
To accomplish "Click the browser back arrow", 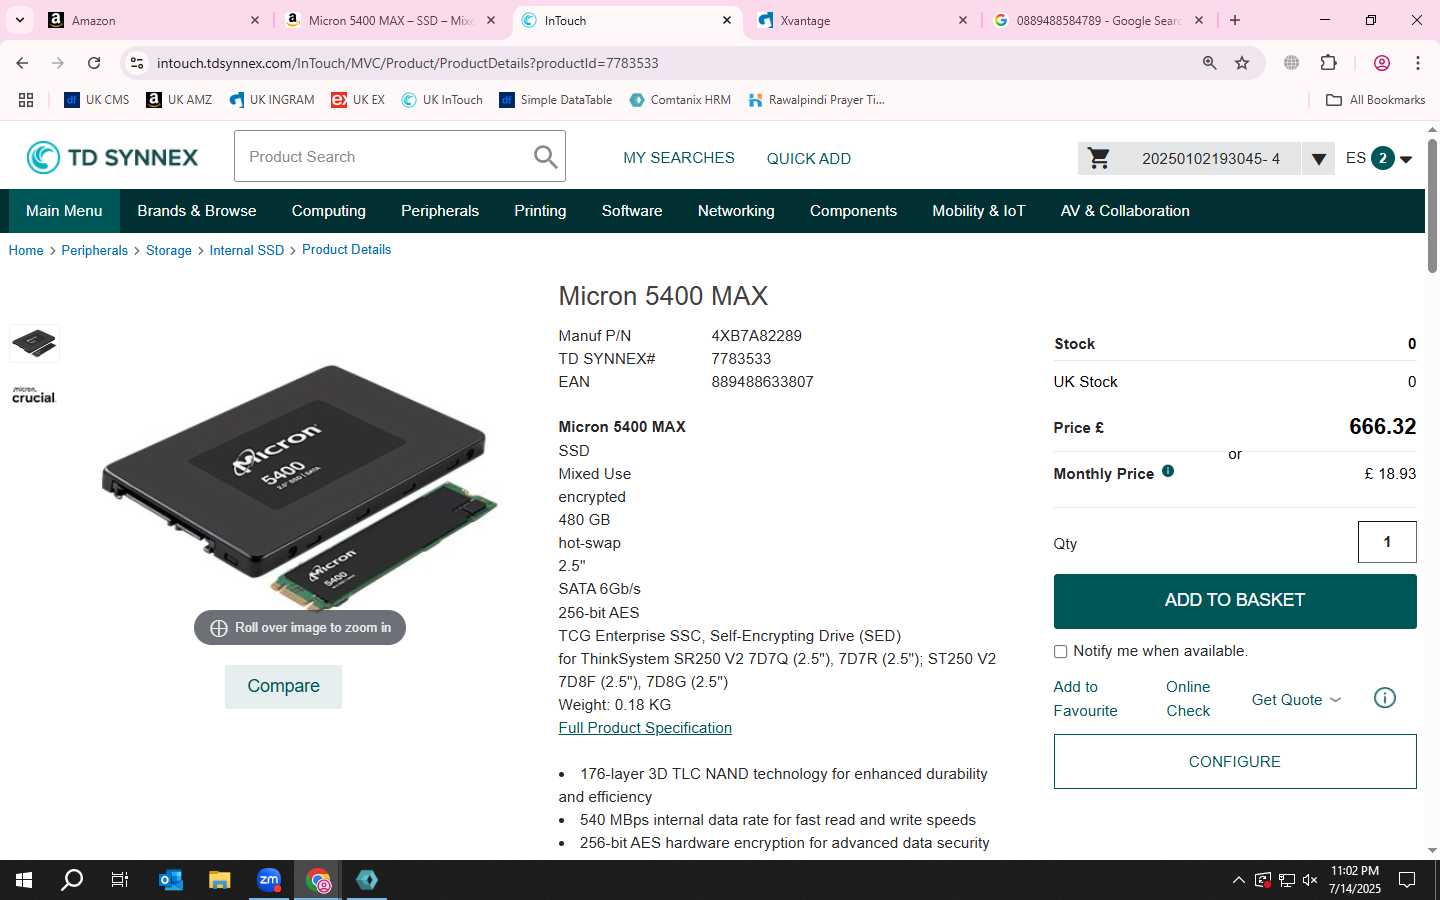I will tap(22, 63).
